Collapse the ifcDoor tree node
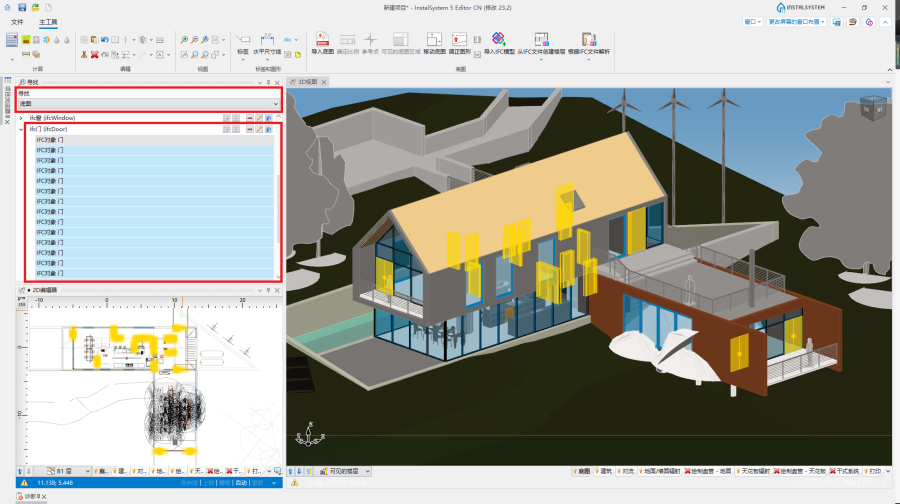 21,129
